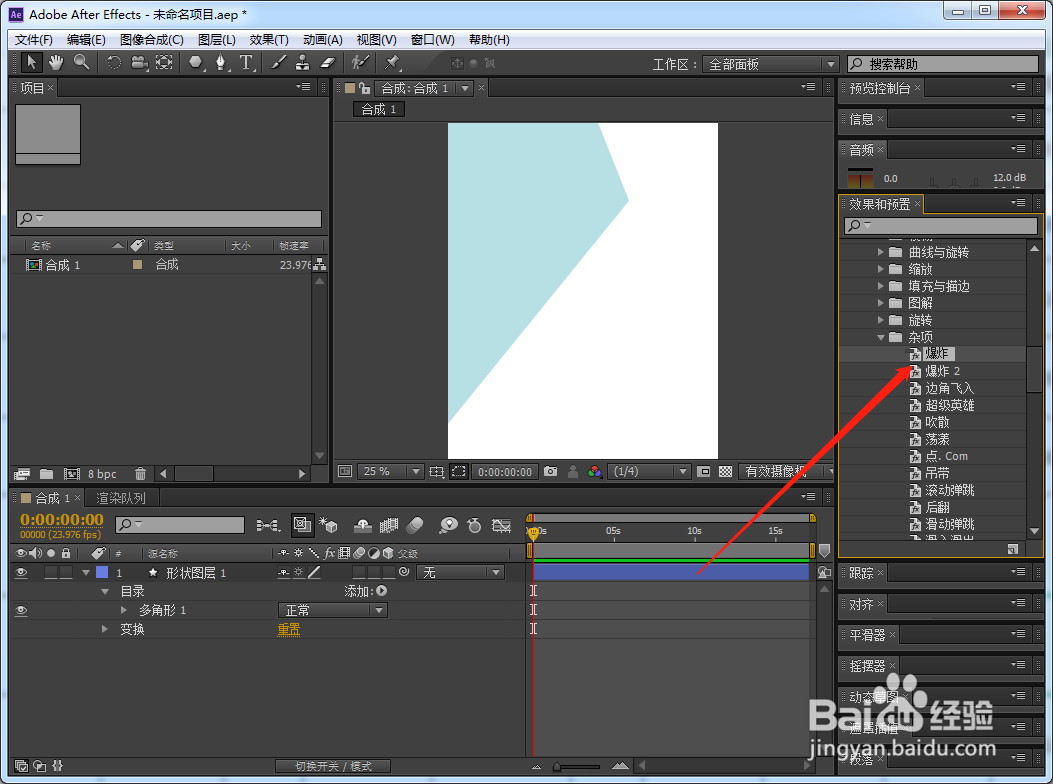The width and height of the screenshot is (1053, 784).
Task: Click the 8 bpc color depth button
Action: tap(102, 474)
